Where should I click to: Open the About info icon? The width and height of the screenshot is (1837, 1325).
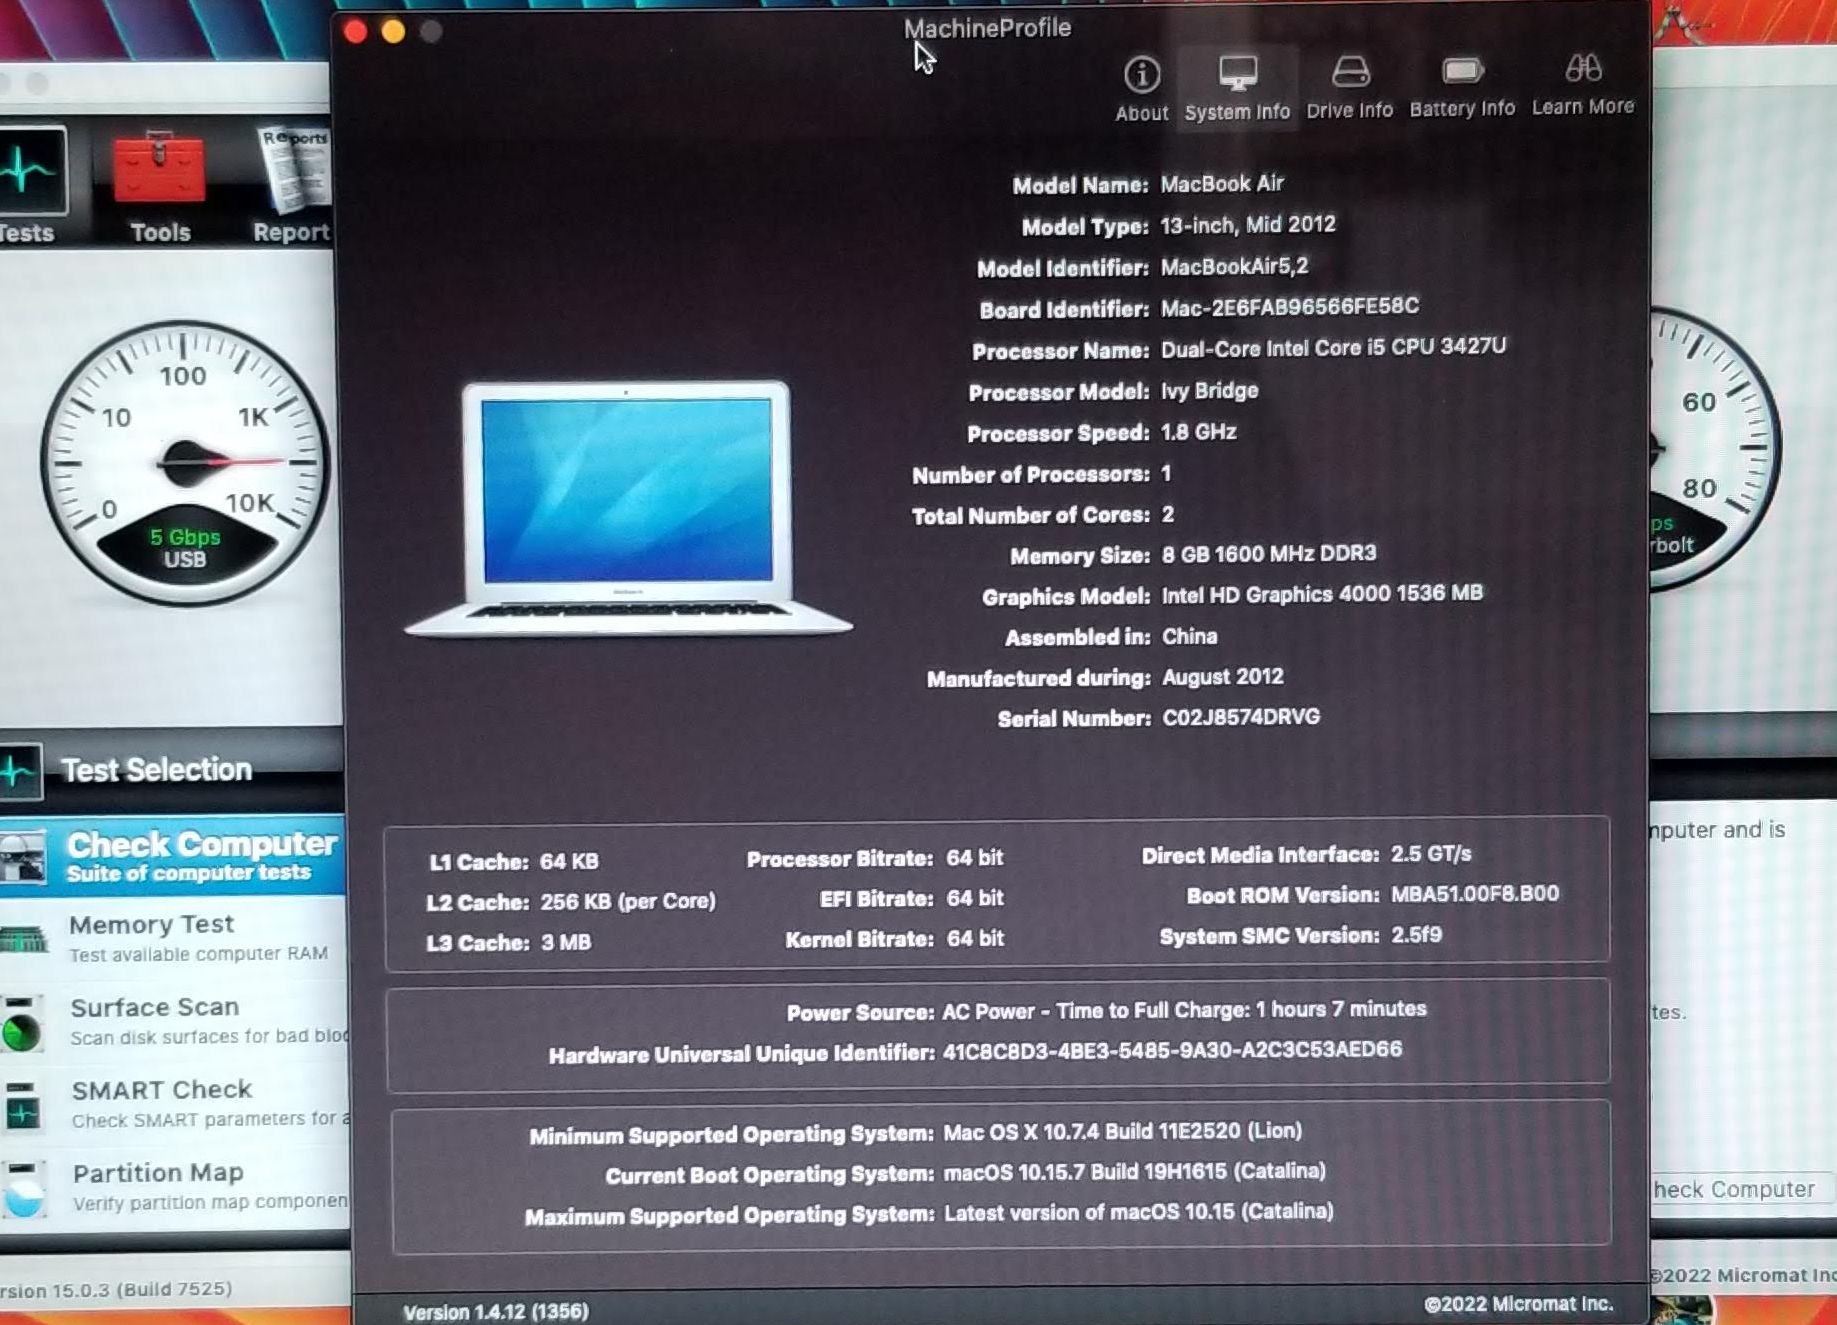[1141, 76]
